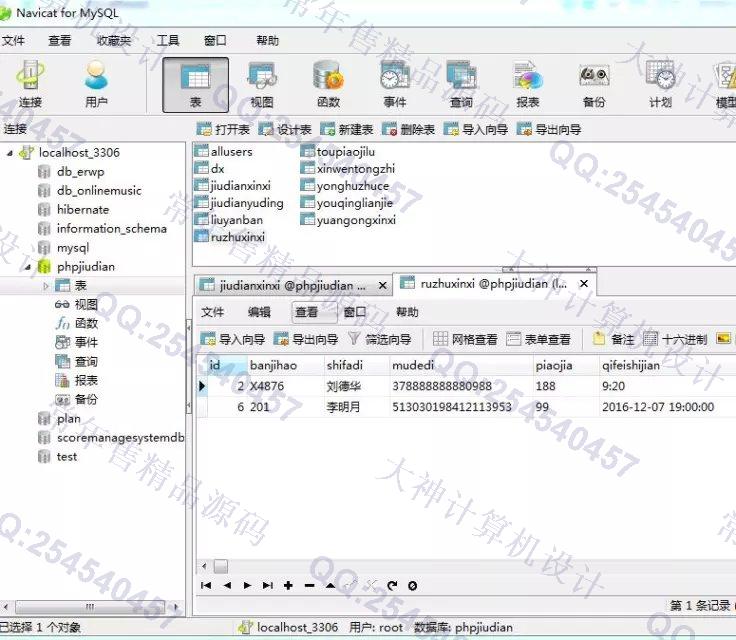Screen dimensions: 736x640
Task: Click stop icon in record navigator
Action: [413, 585]
